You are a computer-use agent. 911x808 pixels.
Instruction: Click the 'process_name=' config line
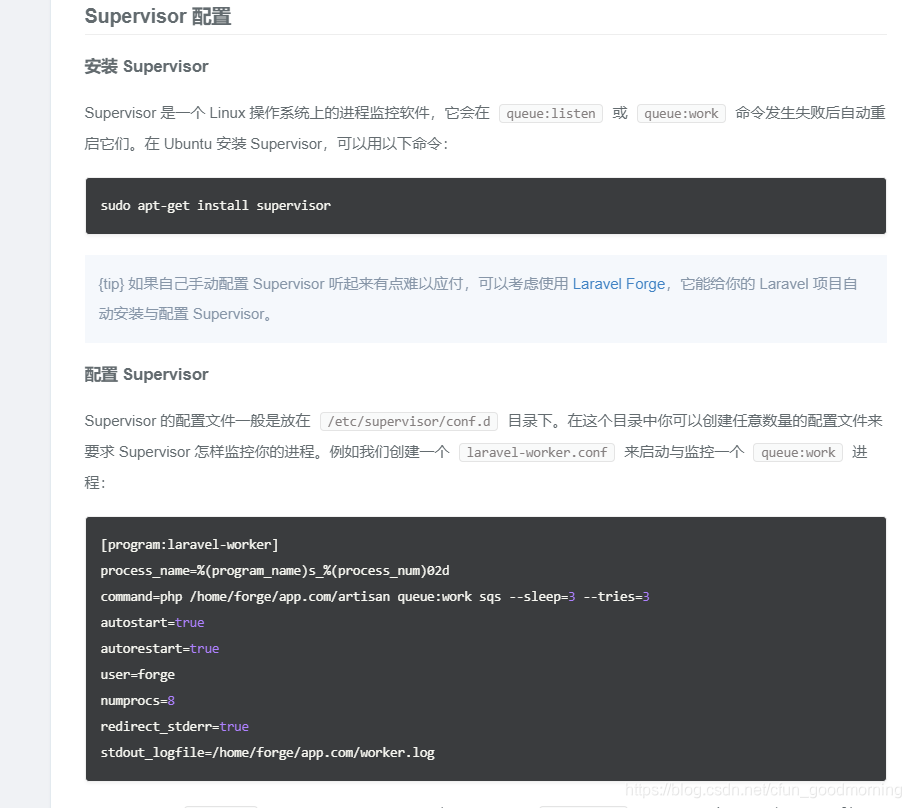click(x=275, y=571)
